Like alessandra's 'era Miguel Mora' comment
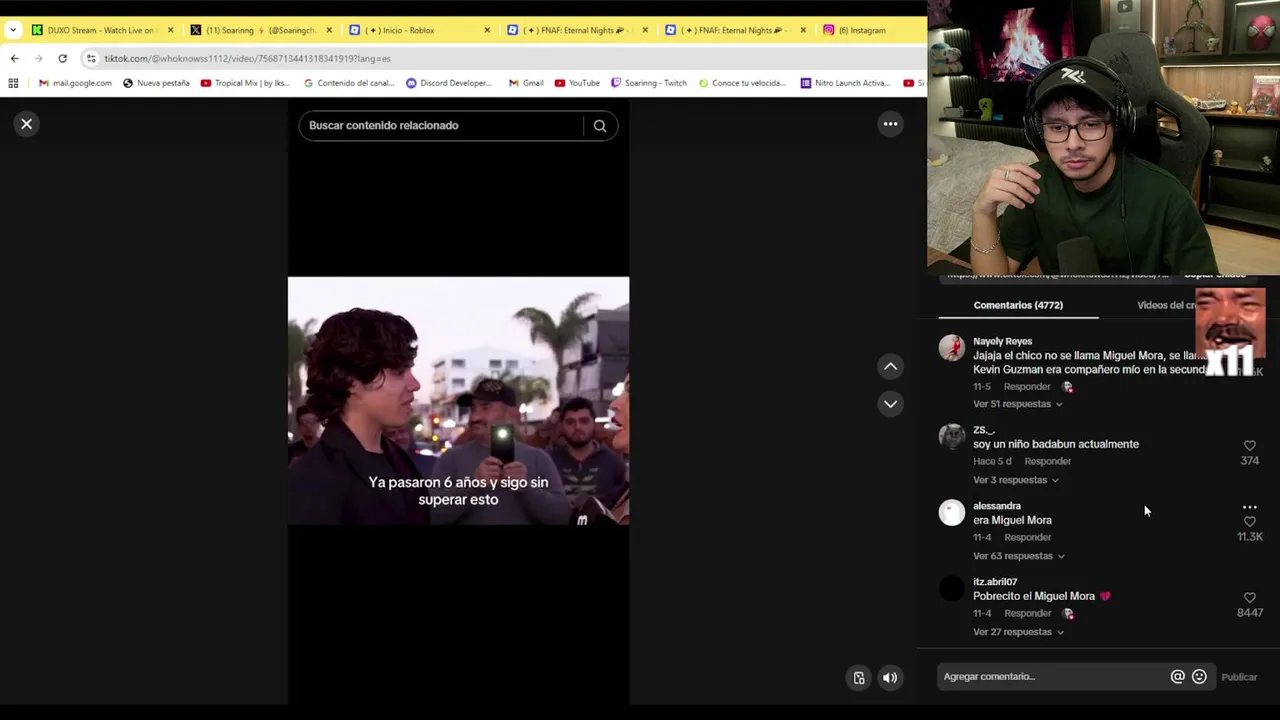This screenshot has width=1280, height=720. pos(1250,522)
